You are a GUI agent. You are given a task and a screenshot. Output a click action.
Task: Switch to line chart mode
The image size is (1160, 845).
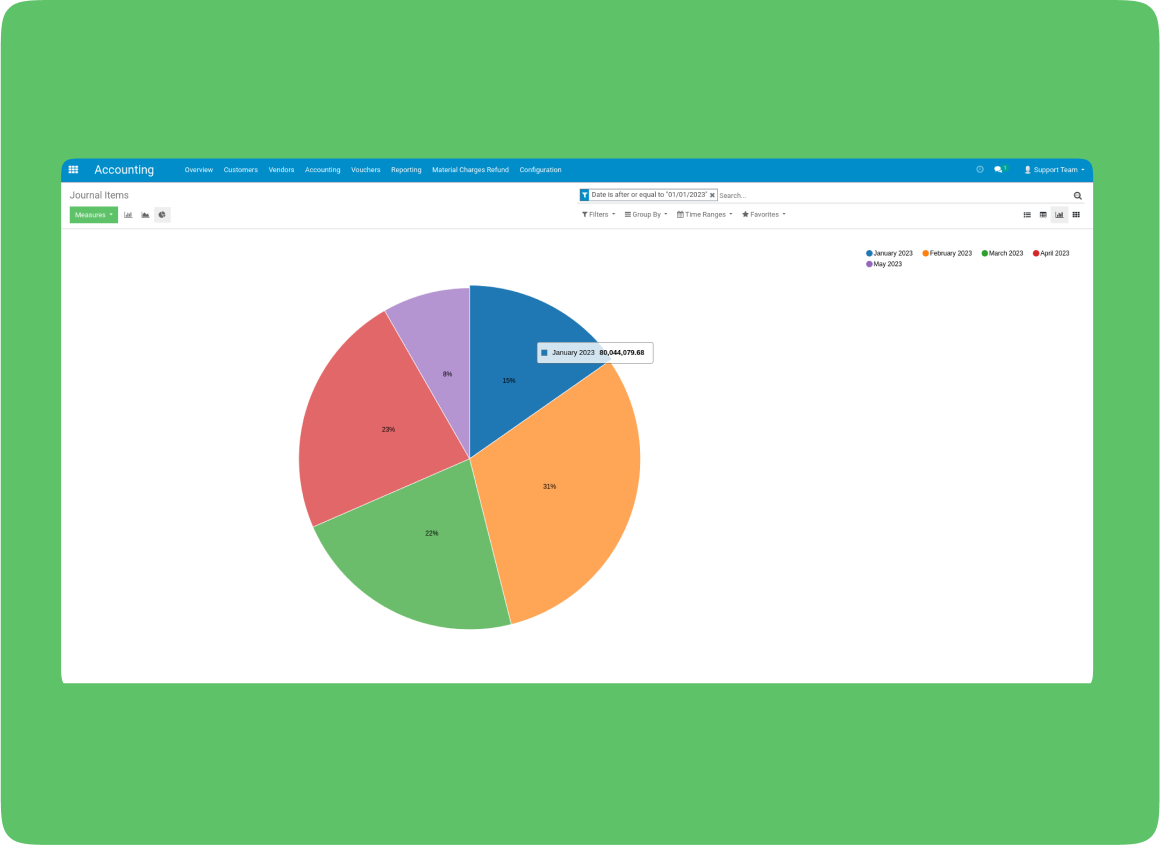tap(145, 215)
